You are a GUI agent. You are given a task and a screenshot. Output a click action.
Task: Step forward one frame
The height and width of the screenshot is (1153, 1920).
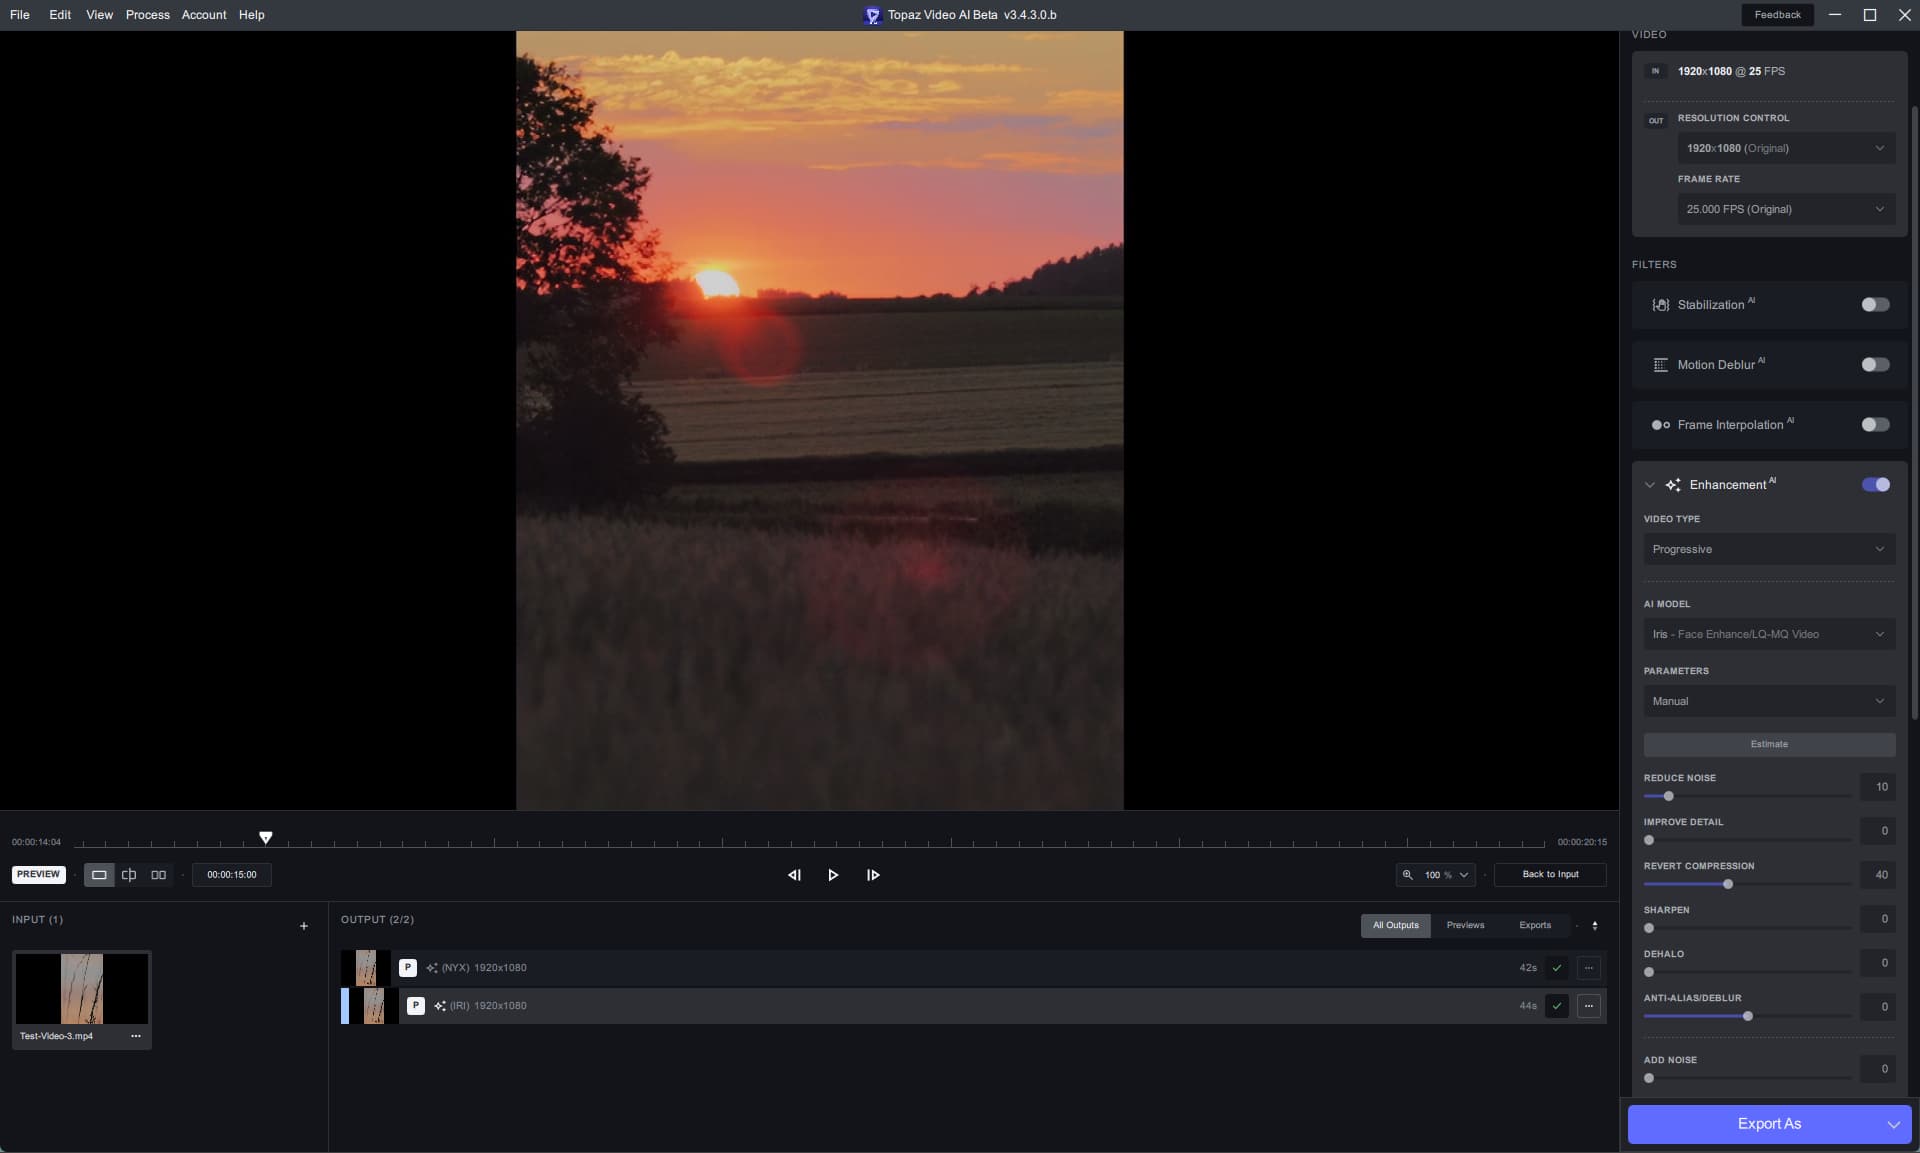pyautogui.click(x=873, y=875)
